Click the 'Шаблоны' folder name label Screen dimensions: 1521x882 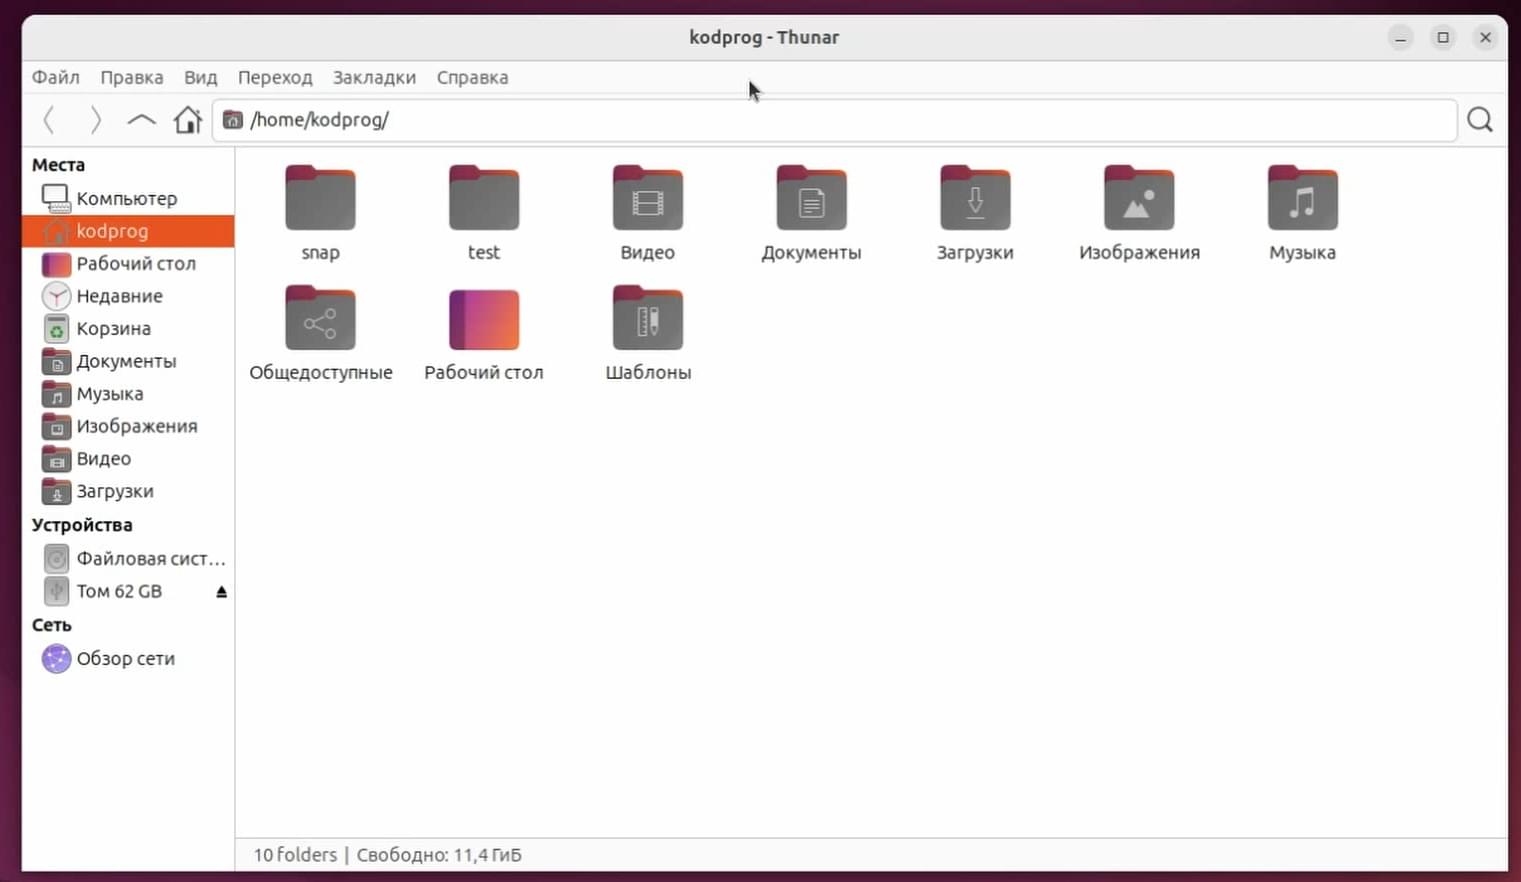coord(648,372)
